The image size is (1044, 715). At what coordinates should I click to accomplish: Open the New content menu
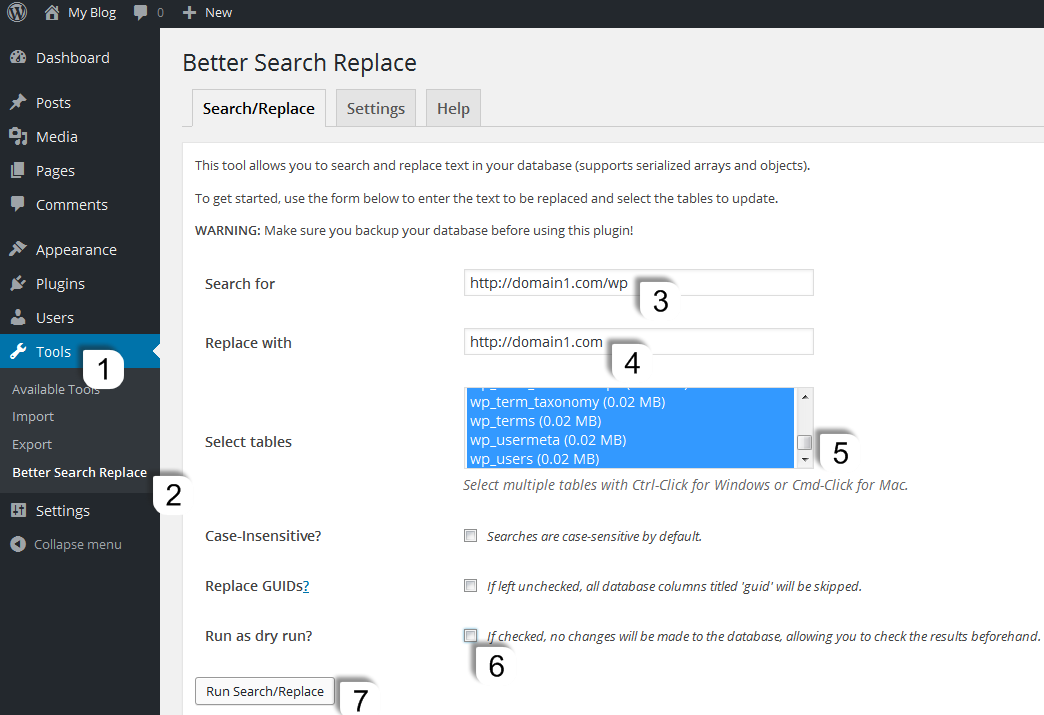coord(218,13)
